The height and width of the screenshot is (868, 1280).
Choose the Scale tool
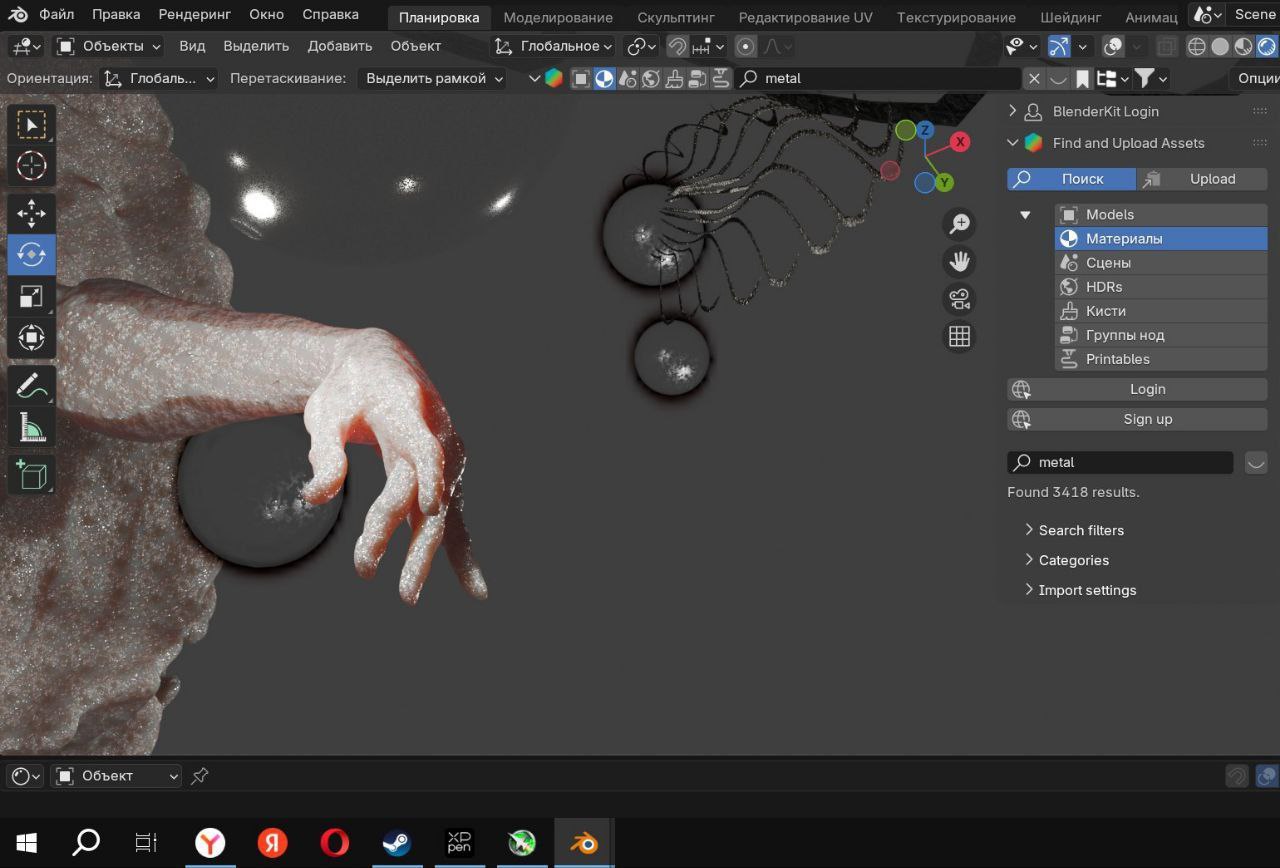tap(31, 296)
